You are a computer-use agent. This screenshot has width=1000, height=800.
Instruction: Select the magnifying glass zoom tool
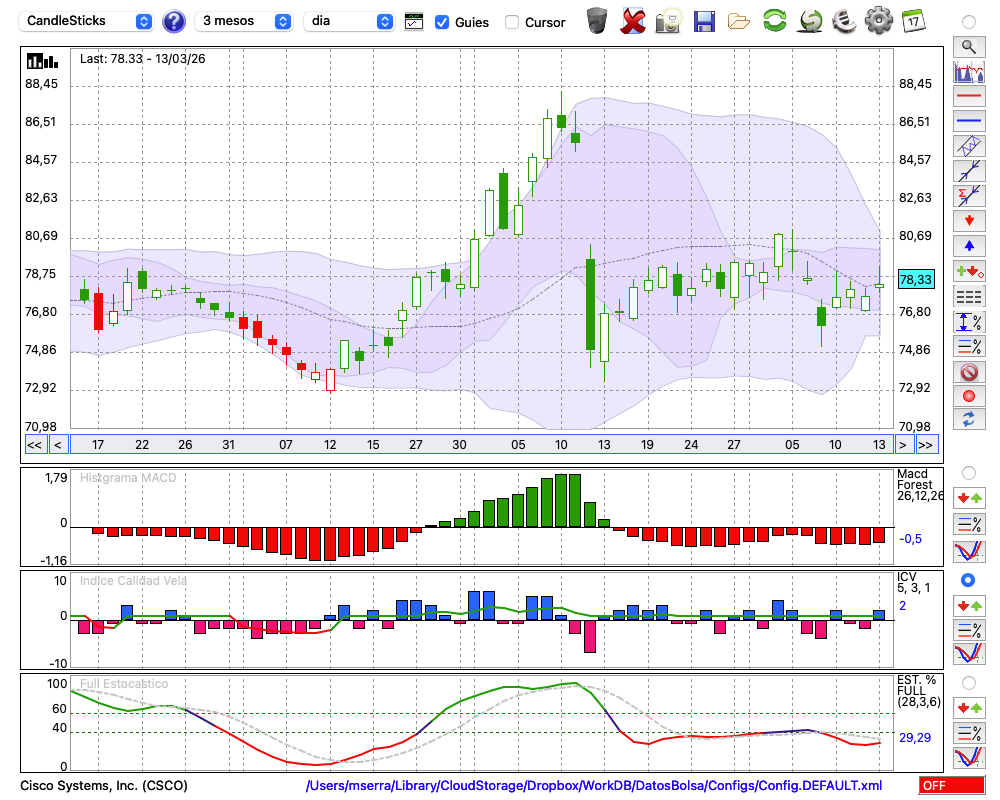(x=968, y=46)
